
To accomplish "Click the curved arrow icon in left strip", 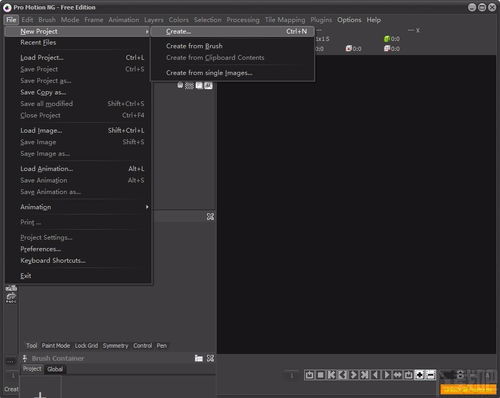I will click(11, 298).
